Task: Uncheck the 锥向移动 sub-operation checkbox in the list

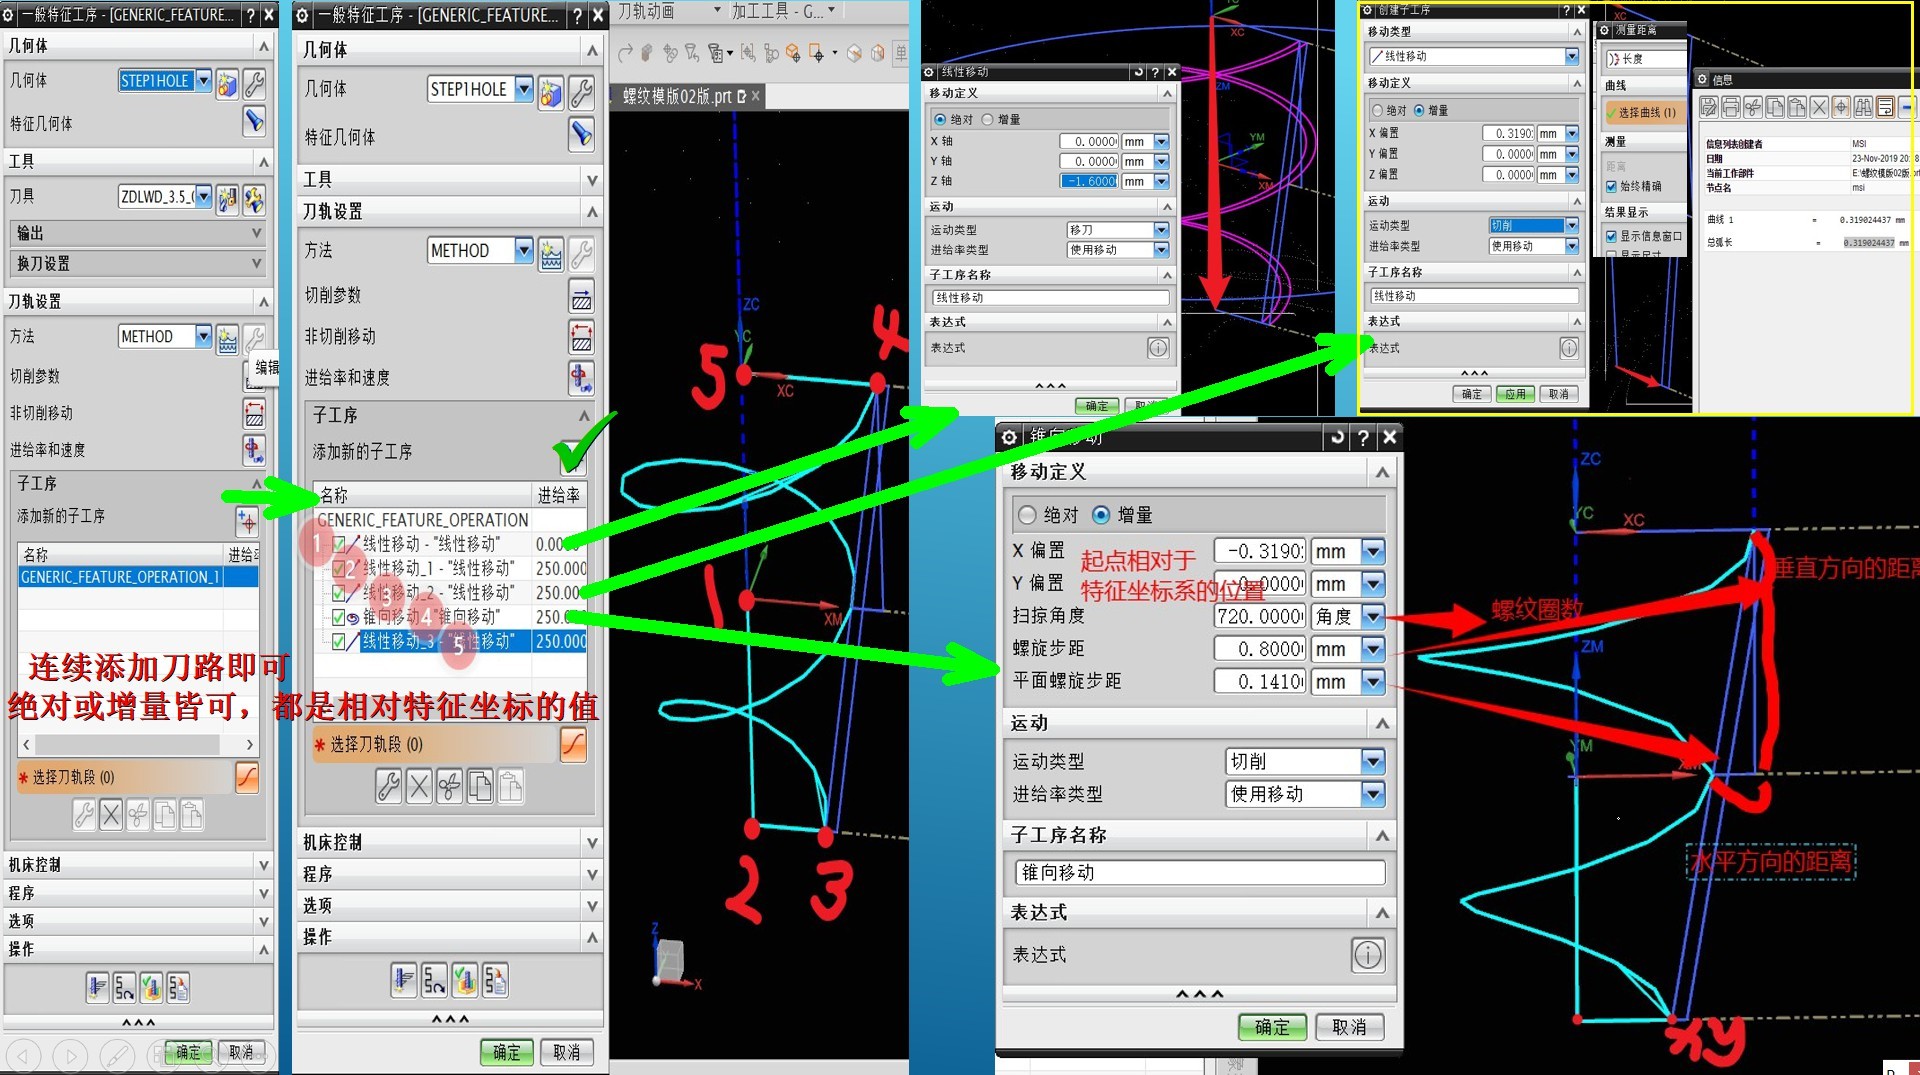Action: [339, 617]
